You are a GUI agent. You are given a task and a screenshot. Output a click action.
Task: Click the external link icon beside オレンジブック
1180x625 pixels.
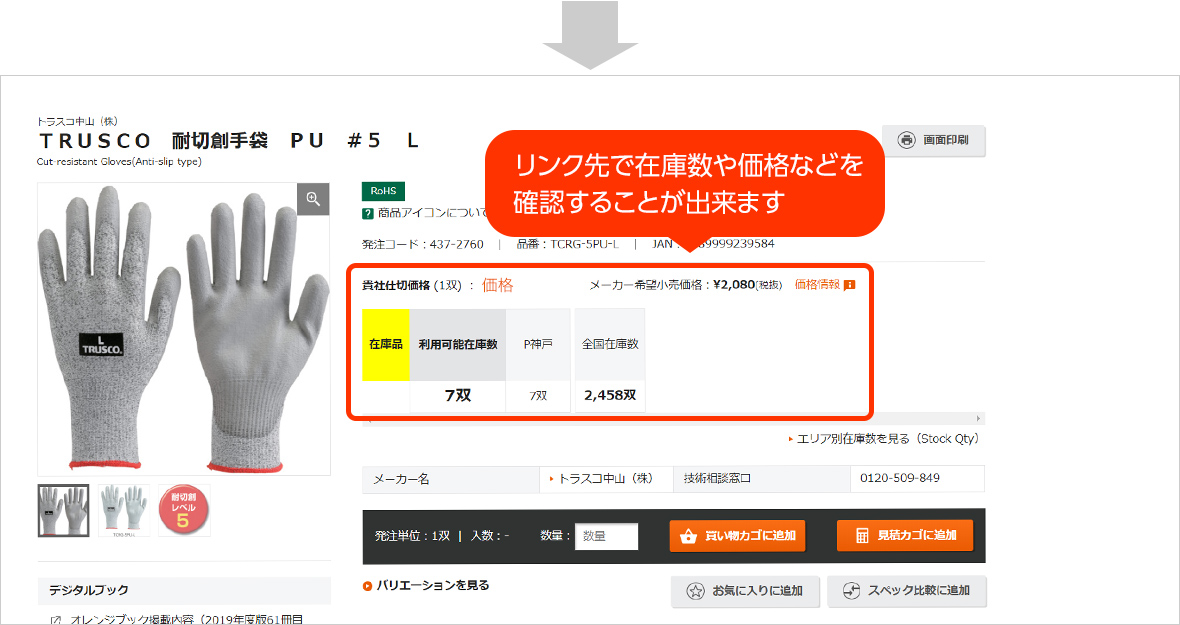click(x=56, y=620)
